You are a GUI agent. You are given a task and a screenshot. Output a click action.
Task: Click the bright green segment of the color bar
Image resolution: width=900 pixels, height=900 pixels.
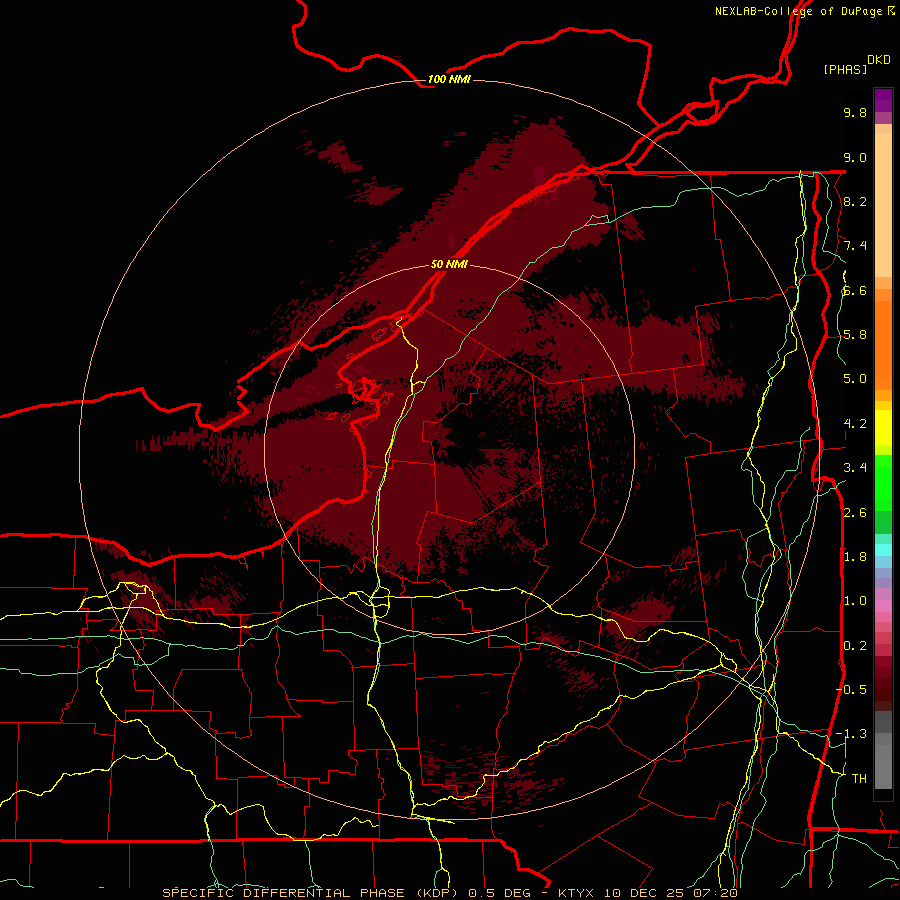coord(883,483)
